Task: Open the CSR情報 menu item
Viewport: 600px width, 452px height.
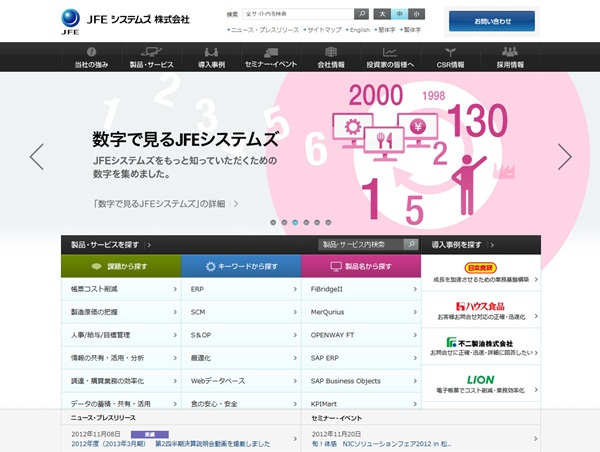Action: click(x=450, y=57)
